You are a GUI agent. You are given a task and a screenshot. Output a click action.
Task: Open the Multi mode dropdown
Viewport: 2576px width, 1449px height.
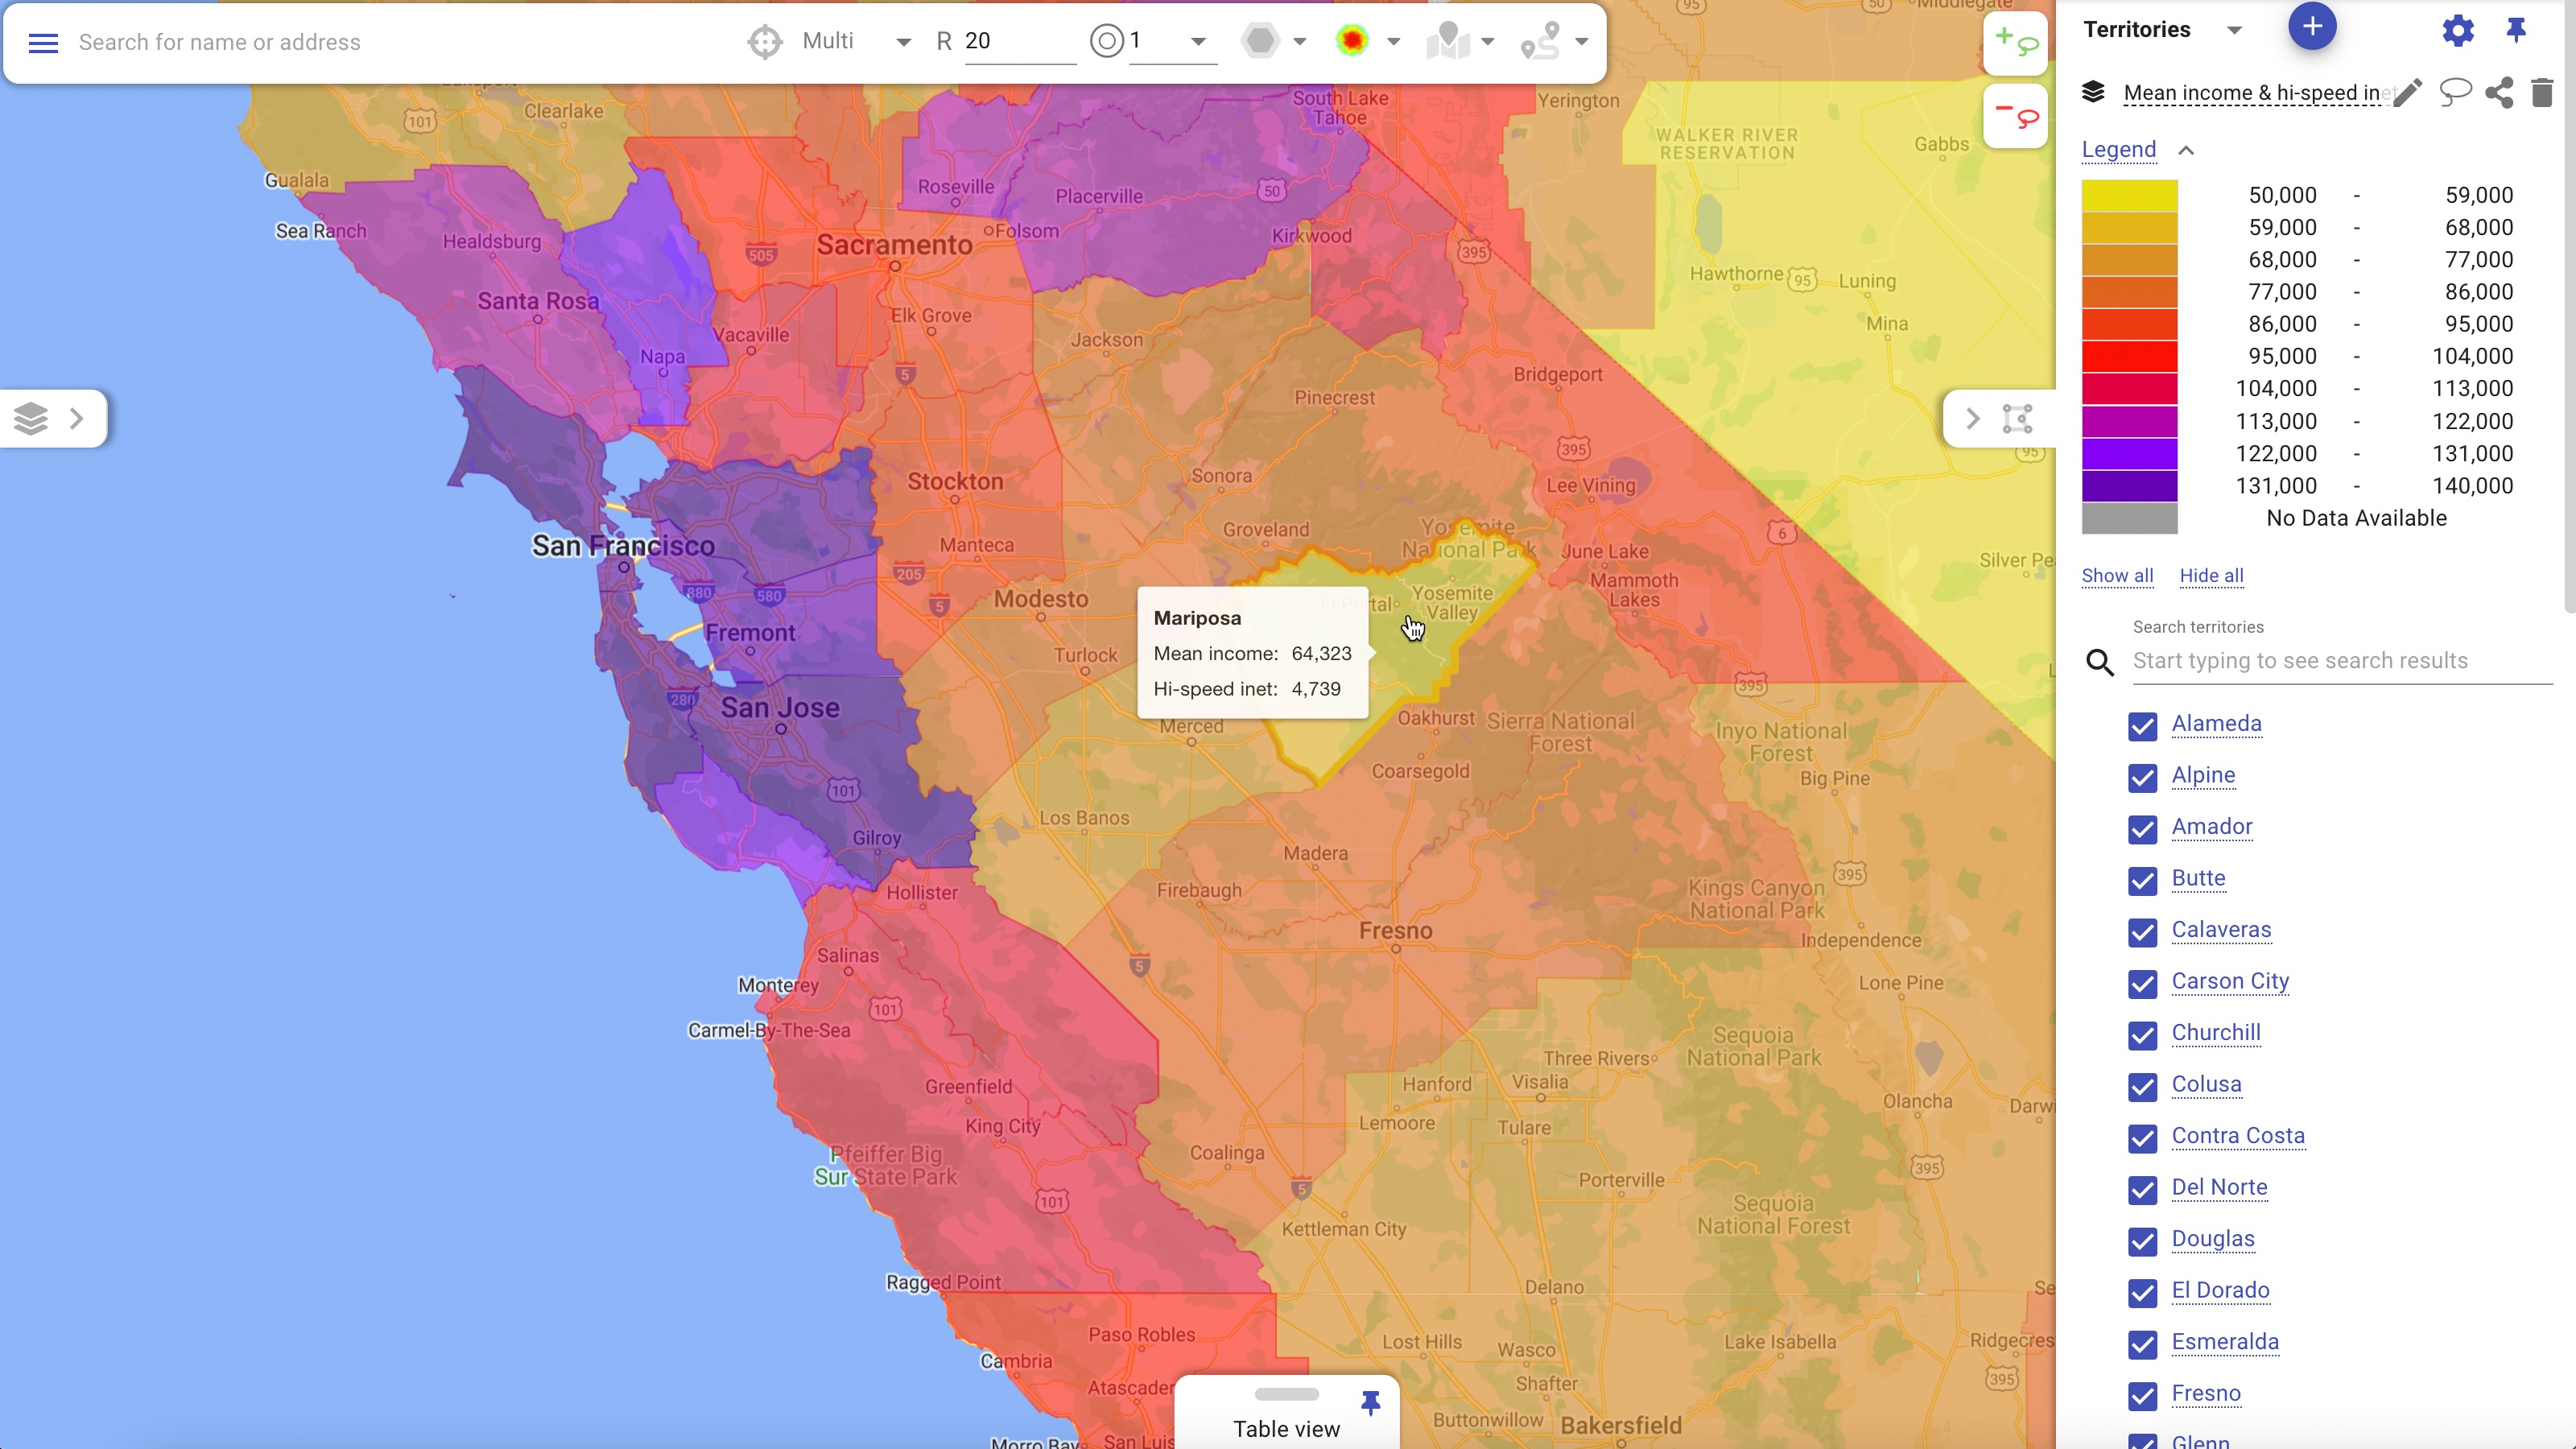coord(902,42)
